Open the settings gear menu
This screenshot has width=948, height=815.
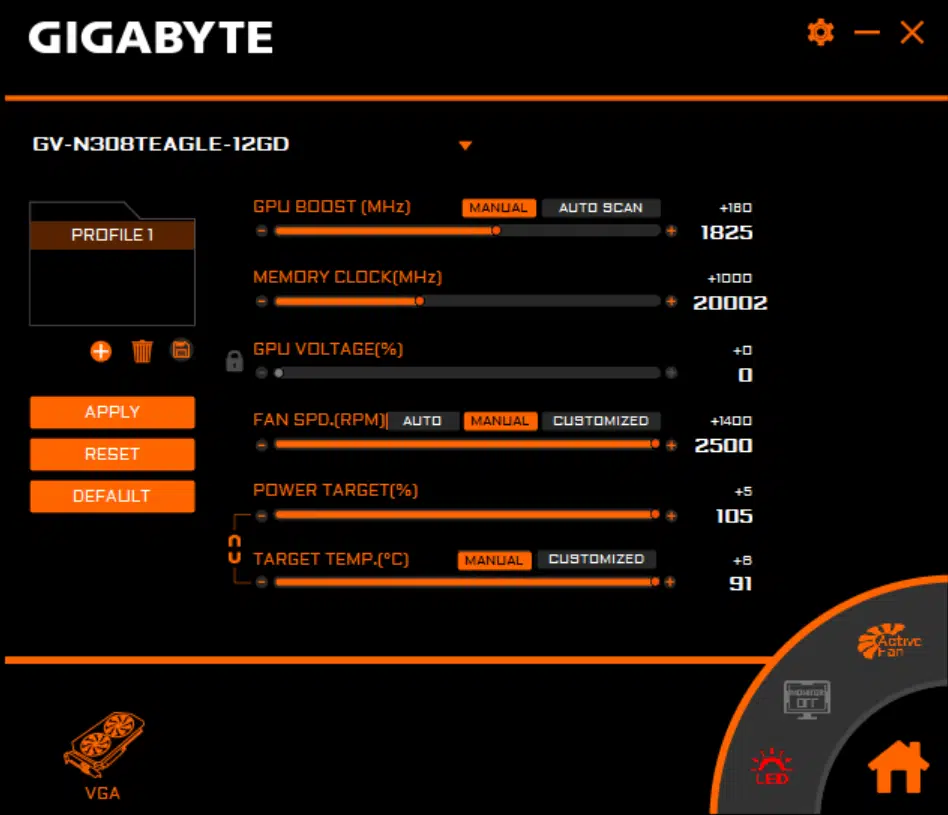coord(820,32)
